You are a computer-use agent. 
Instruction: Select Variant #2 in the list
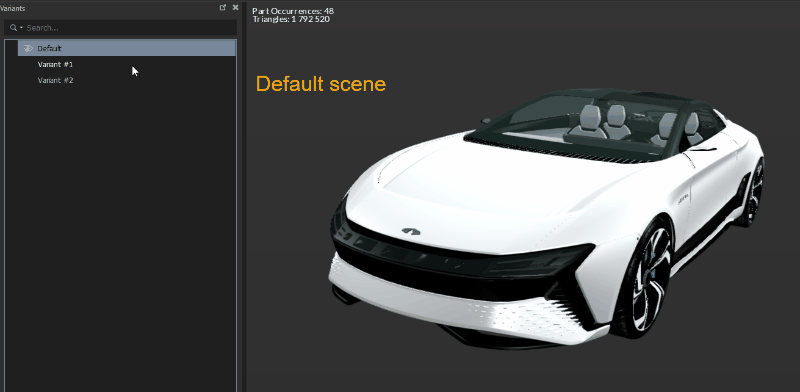[55, 80]
